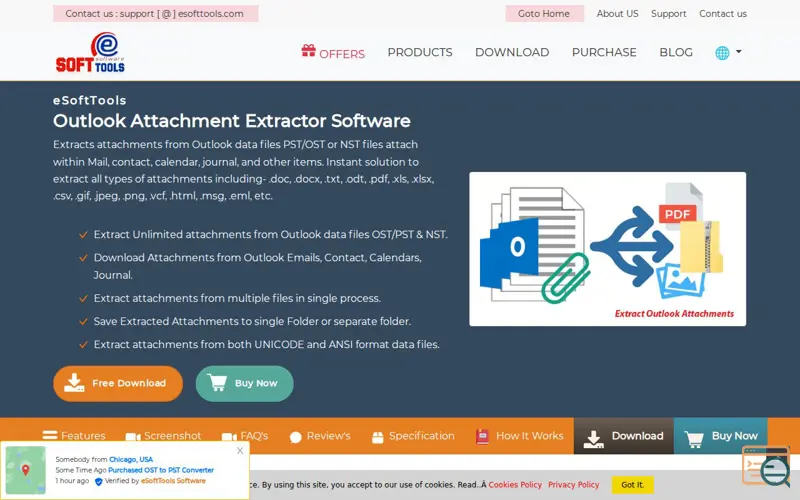The height and width of the screenshot is (500, 800).
Task: Click 'Extract attachments from multiple files in single process.'
Action: click(237, 298)
